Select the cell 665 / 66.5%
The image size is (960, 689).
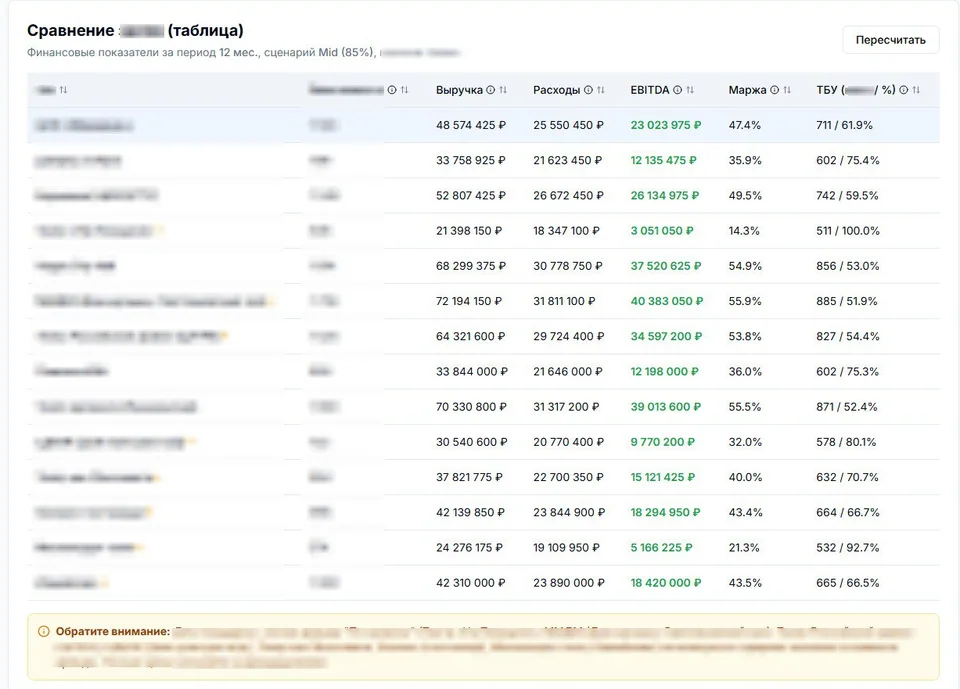(x=847, y=583)
